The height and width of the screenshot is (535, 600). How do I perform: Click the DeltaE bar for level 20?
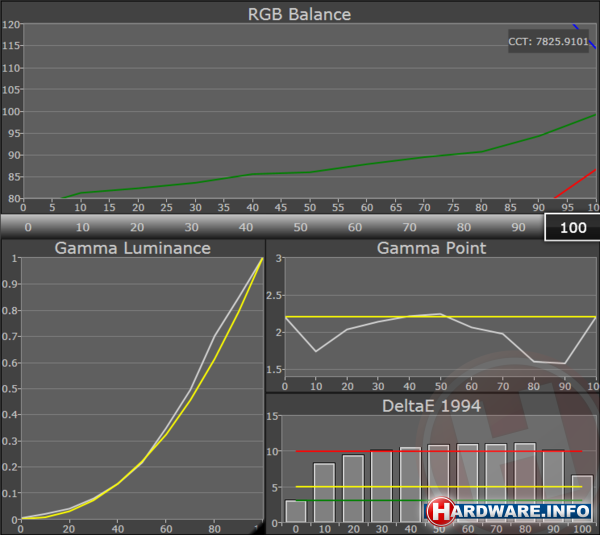click(353, 489)
